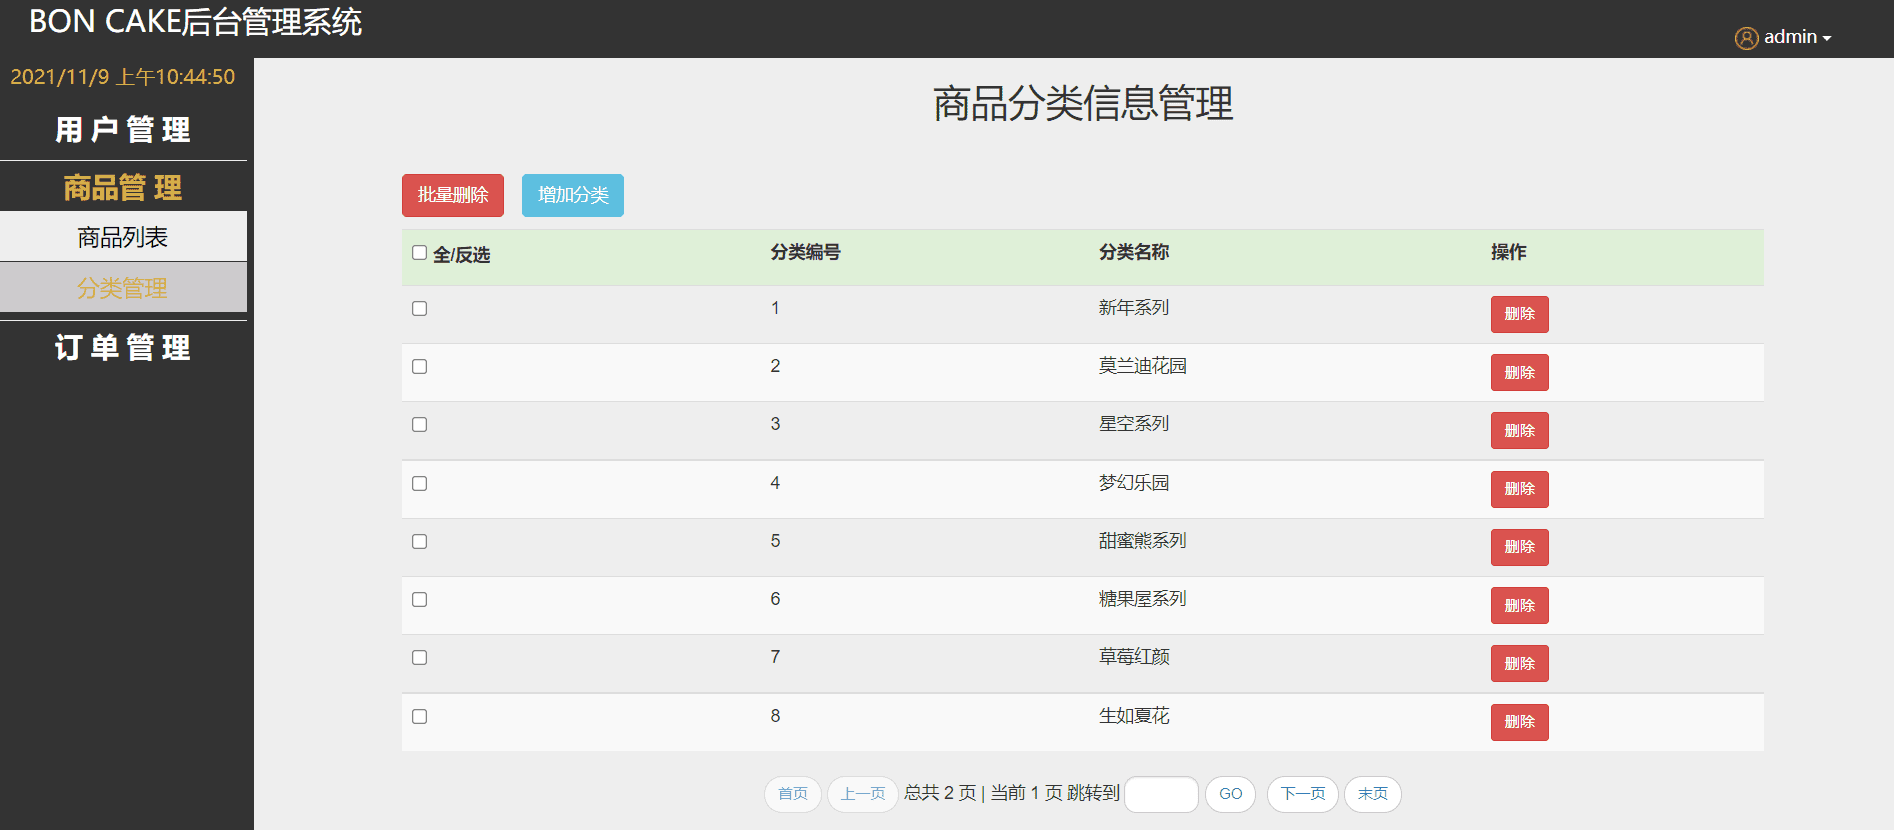Go to 首页 first page
This screenshot has width=1894, height=830.
point(793,794)
